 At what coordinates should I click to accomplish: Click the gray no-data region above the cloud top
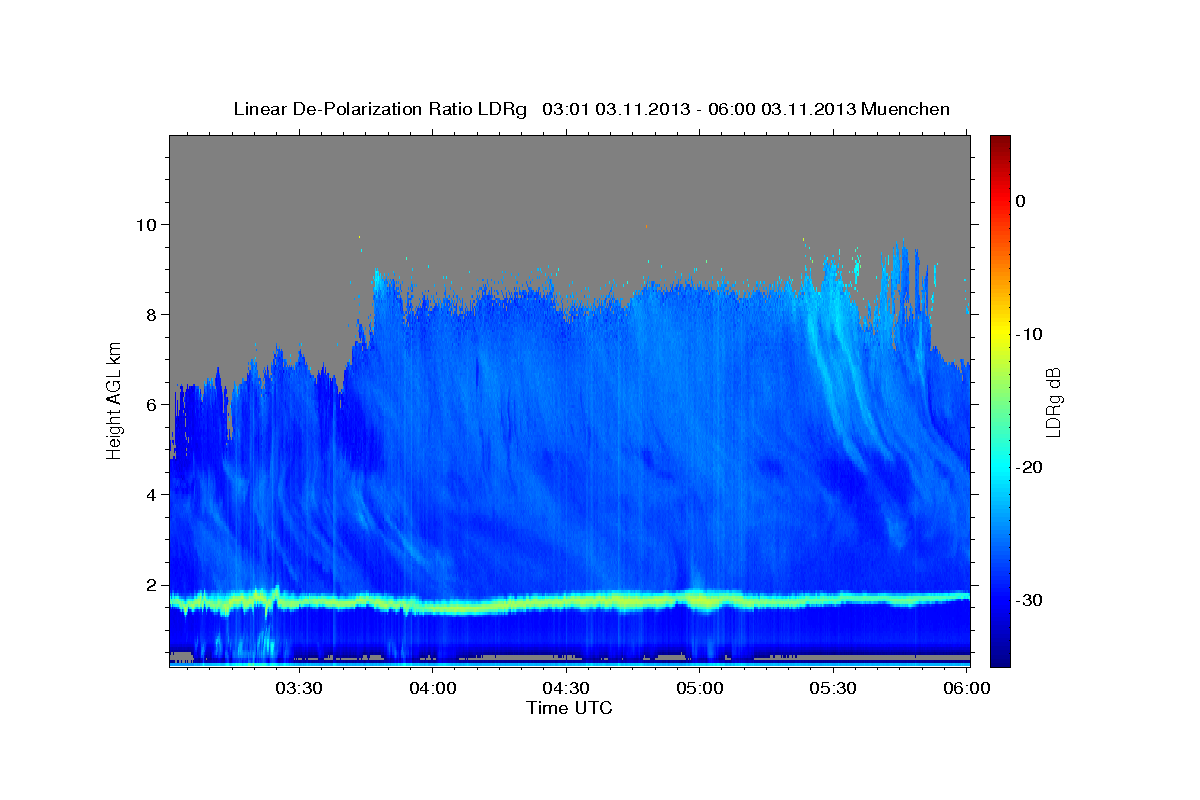[569, 190]
